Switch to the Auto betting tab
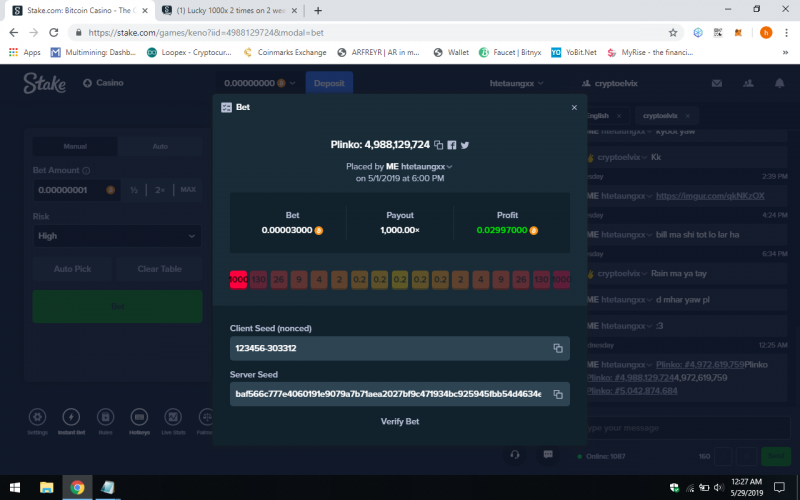Viewport: 800px width, 500px height. [160, 146]
